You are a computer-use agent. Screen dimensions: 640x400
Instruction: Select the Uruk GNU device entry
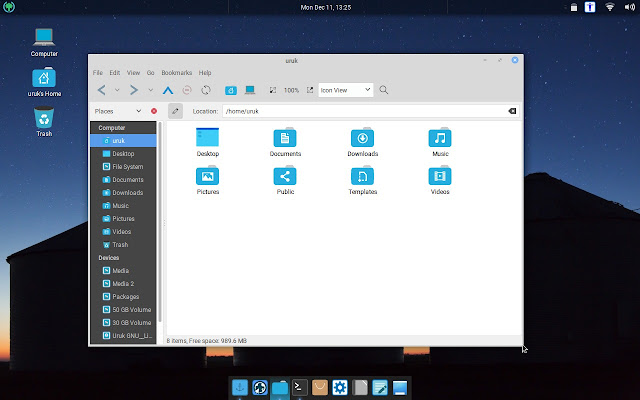[123, 336]
